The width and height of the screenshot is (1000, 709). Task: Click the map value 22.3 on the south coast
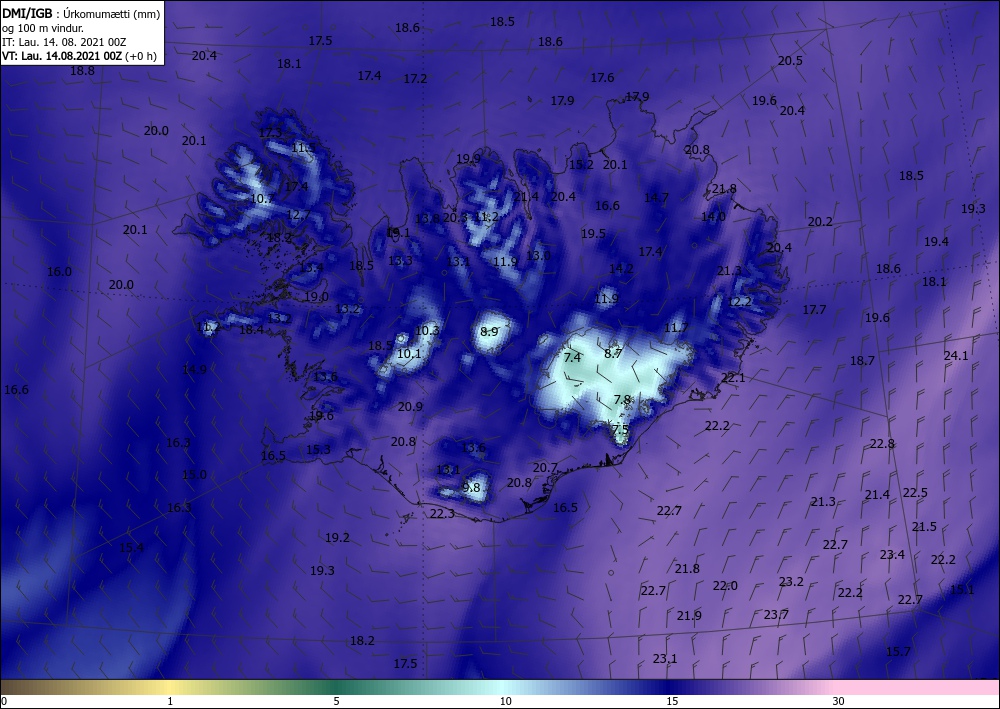[442, 513]
